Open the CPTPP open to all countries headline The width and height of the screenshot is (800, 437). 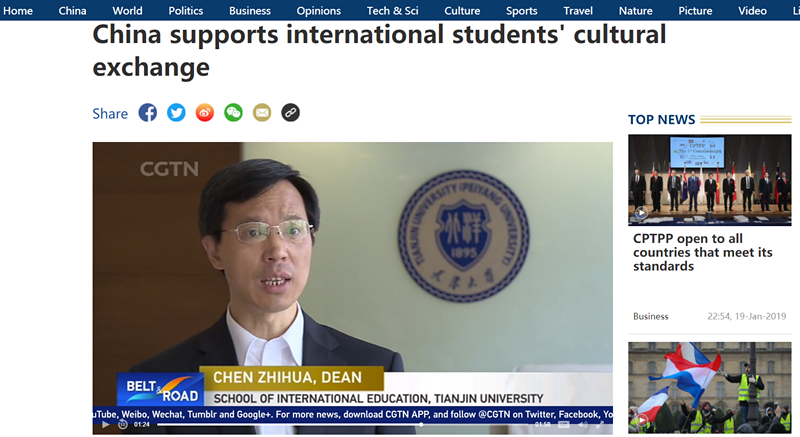click(x=703, y=252)
